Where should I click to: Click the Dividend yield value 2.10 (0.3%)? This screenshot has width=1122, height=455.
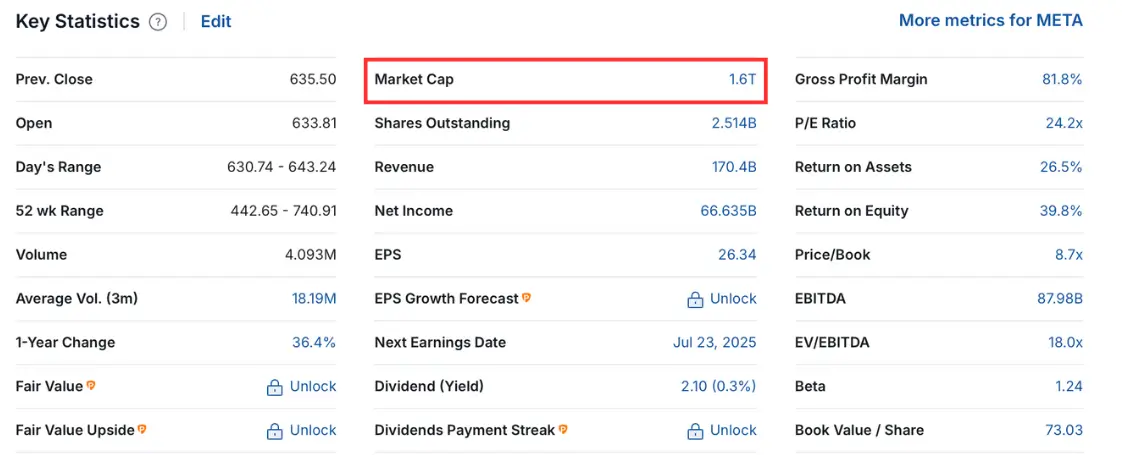[718, 386]
